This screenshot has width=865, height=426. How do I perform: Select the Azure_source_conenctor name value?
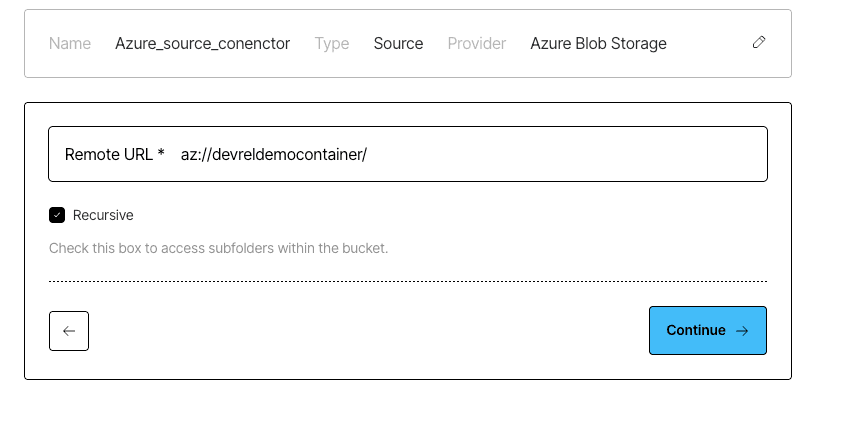tap(202, 44)
